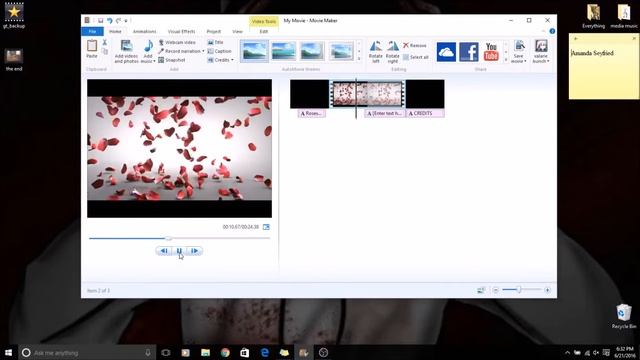This screenshot has height=360, width=640.
Task: Open Google Chrome from the taskbar
Action: pyautogui.click(x=225, y=353)
